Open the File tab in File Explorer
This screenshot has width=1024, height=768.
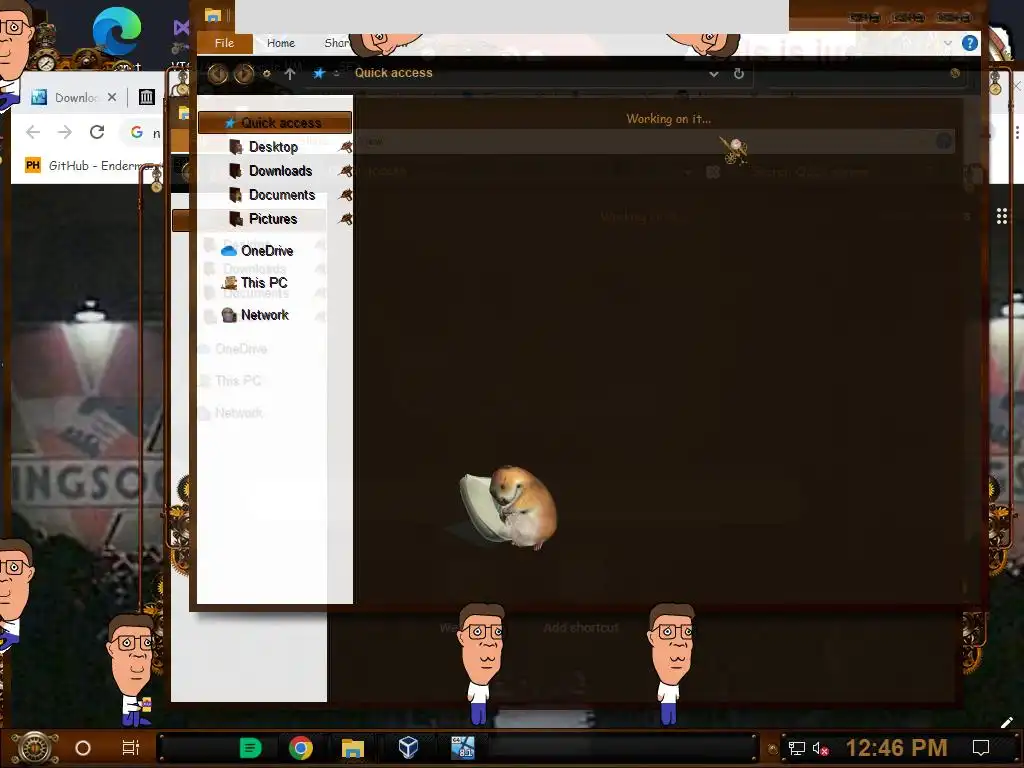[224, 43]
